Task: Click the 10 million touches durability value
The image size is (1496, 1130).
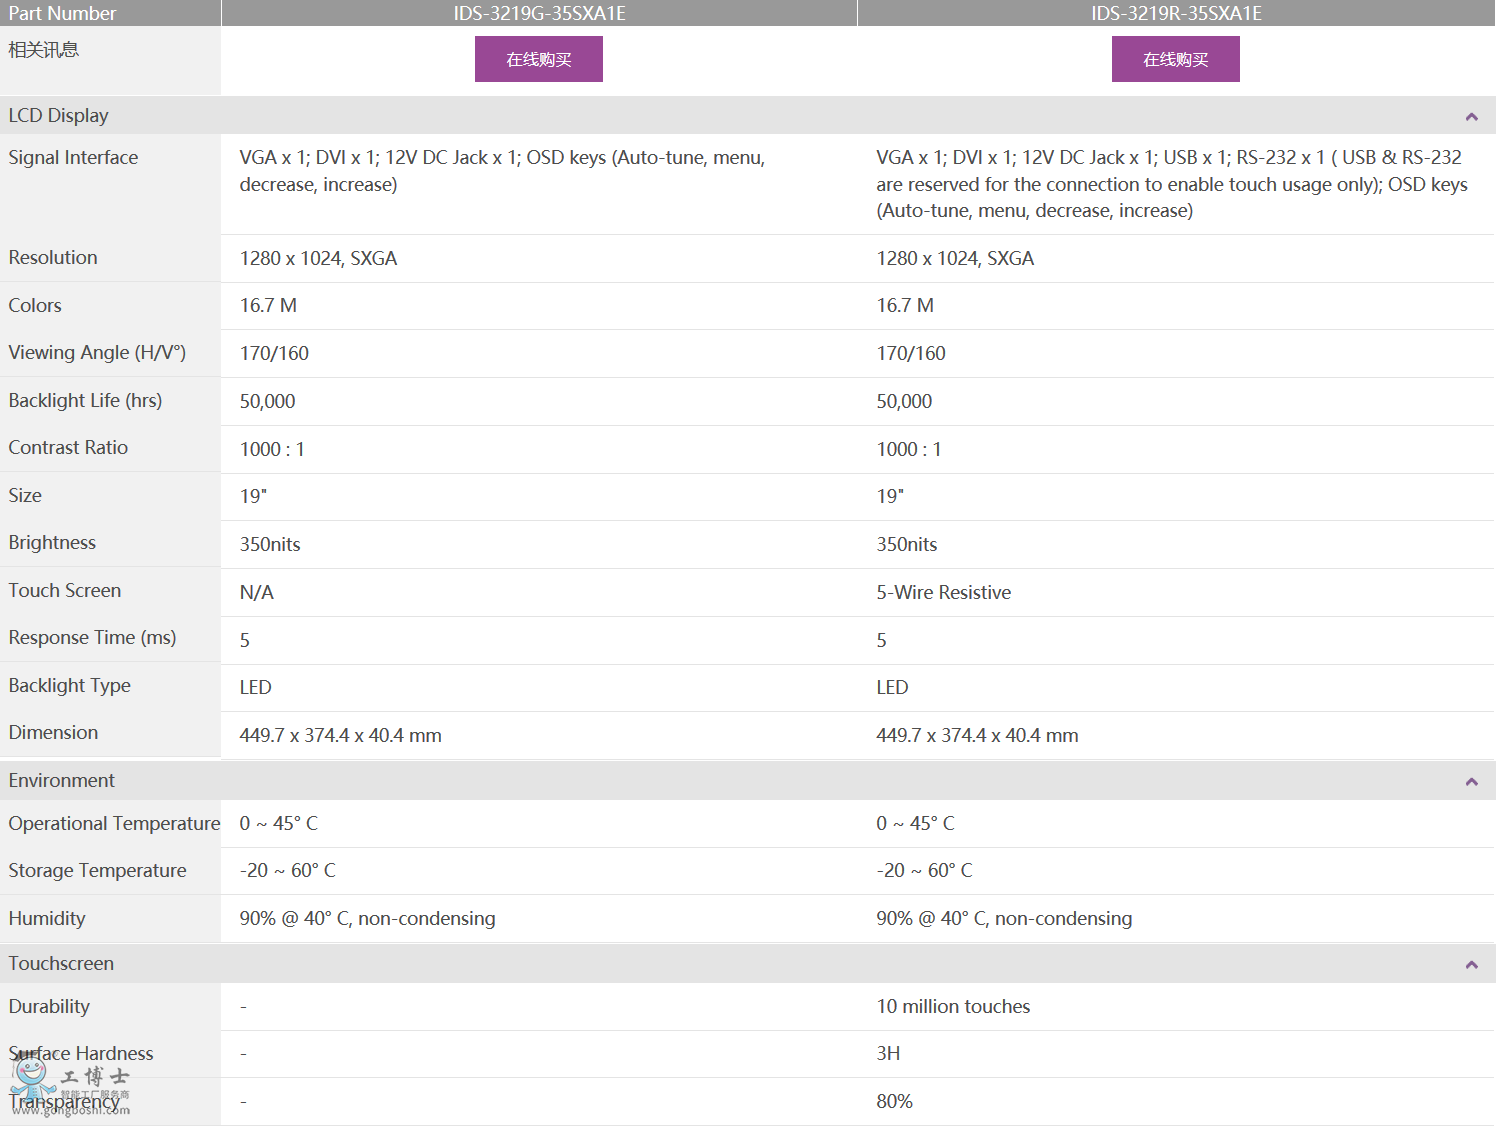Action: click(952, 1007)
